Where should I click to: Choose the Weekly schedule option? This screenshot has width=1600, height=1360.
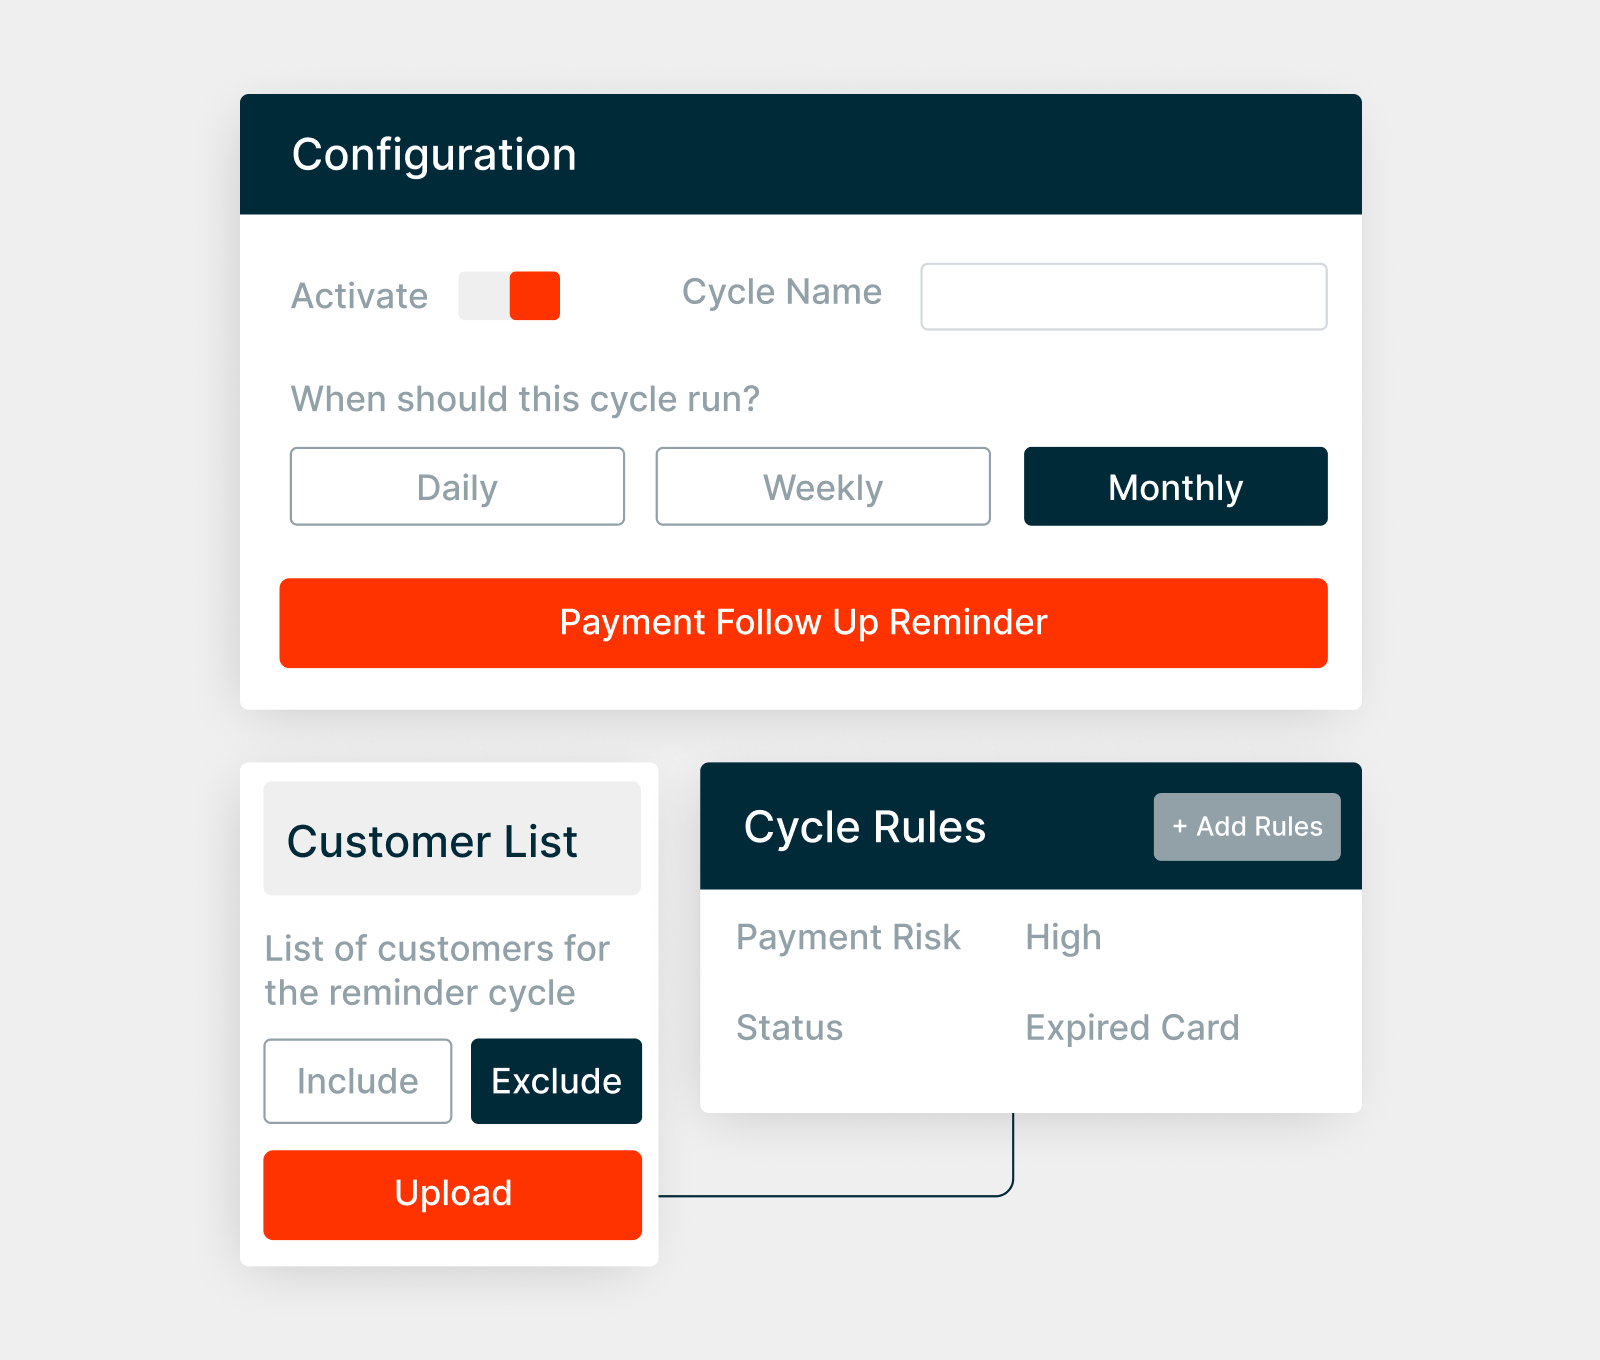pos(823,487)
